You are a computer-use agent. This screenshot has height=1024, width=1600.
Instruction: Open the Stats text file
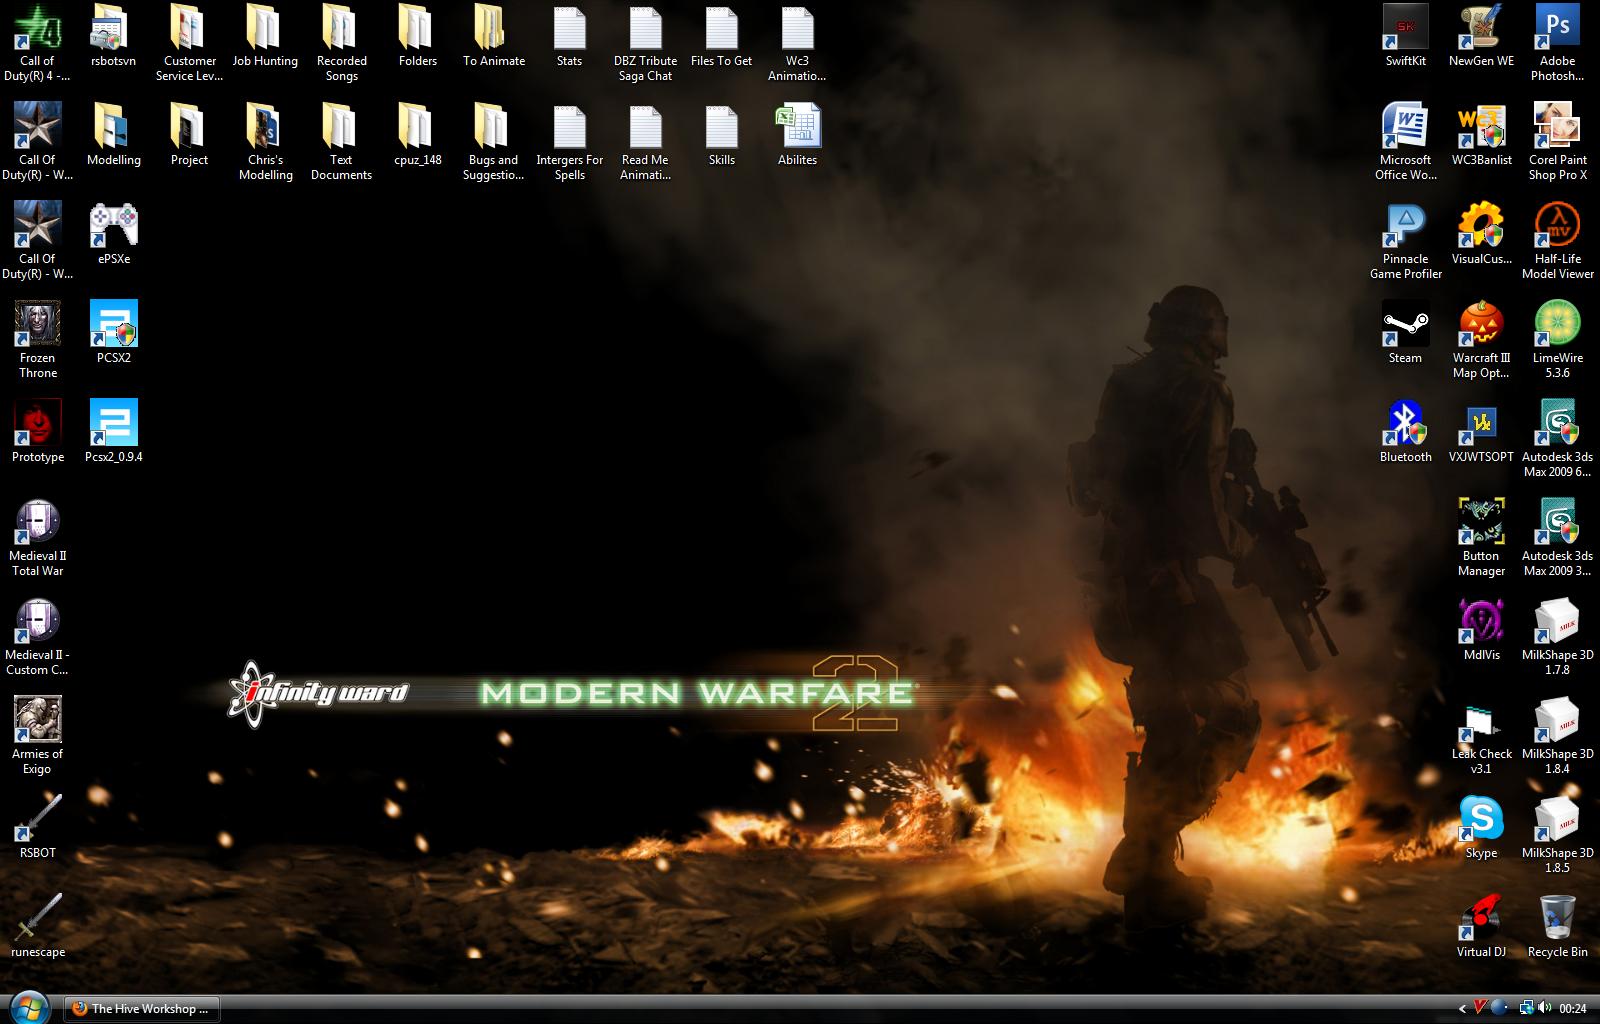[569, 37]
